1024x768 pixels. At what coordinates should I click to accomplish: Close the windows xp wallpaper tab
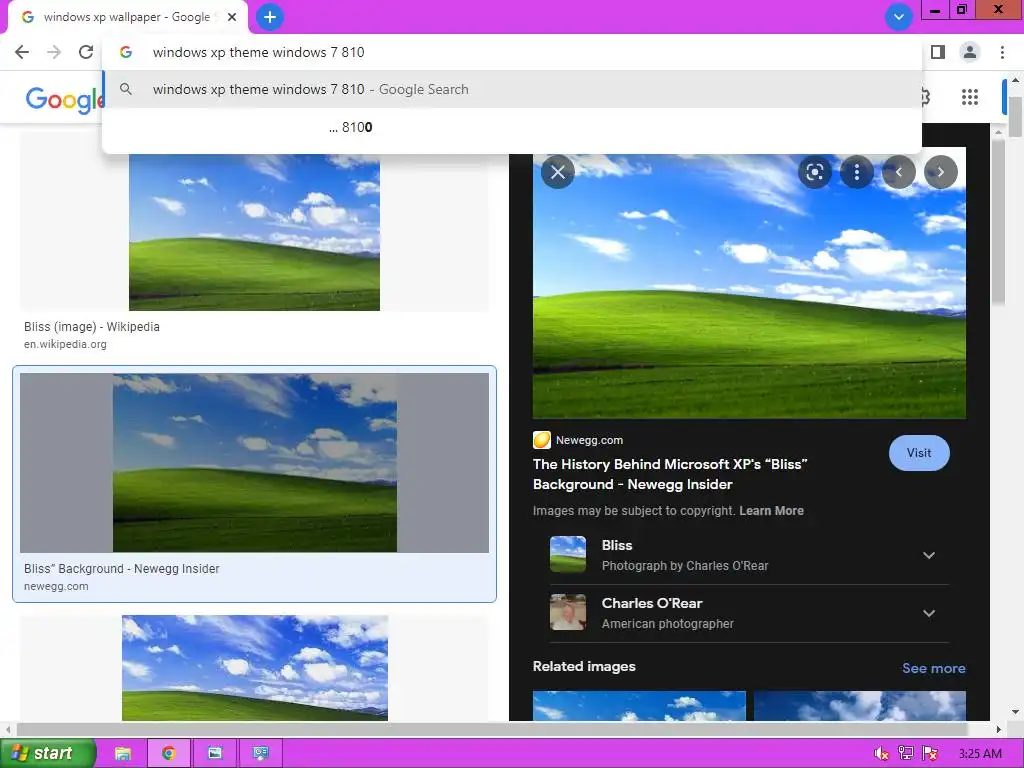[x=232, y=17]
